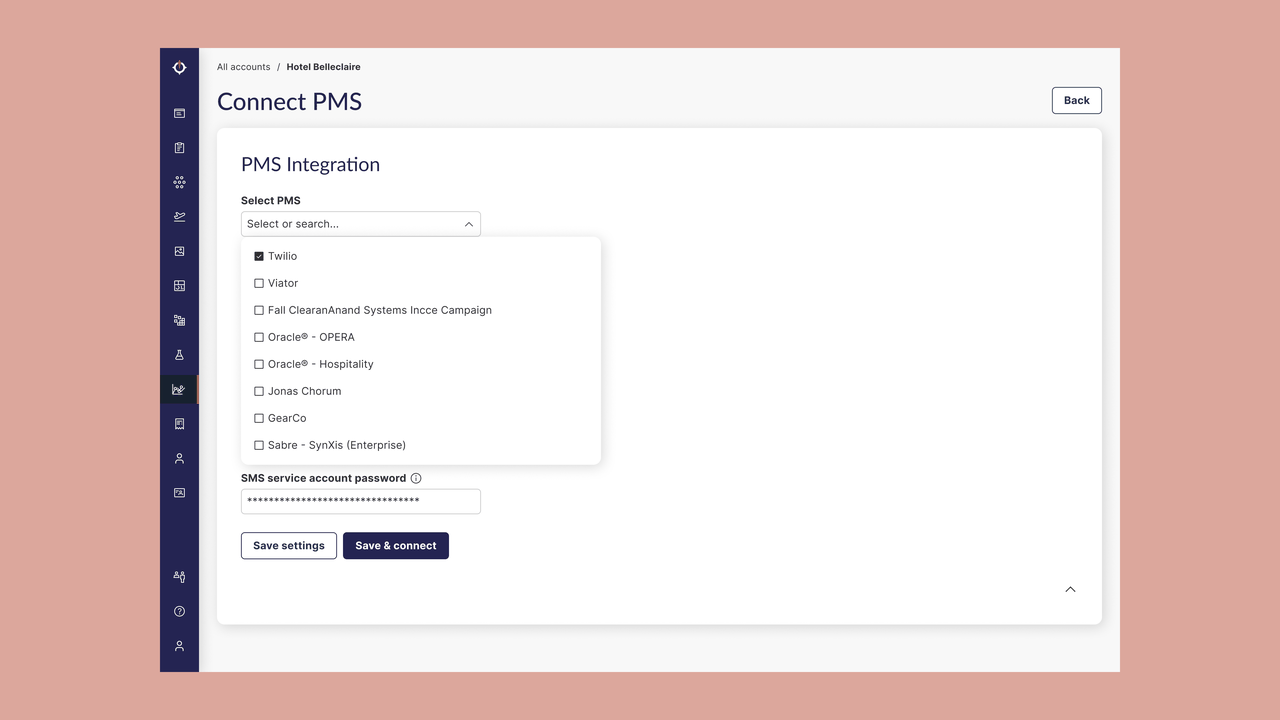Open the two-people team icon in sidebar

pos(179,577)
